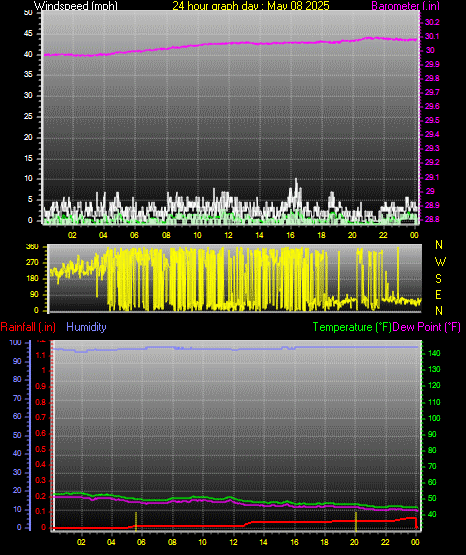Click the 25 windspeed axis value
The height and width of the screenshot is (555, 466).
coord(28,116)
